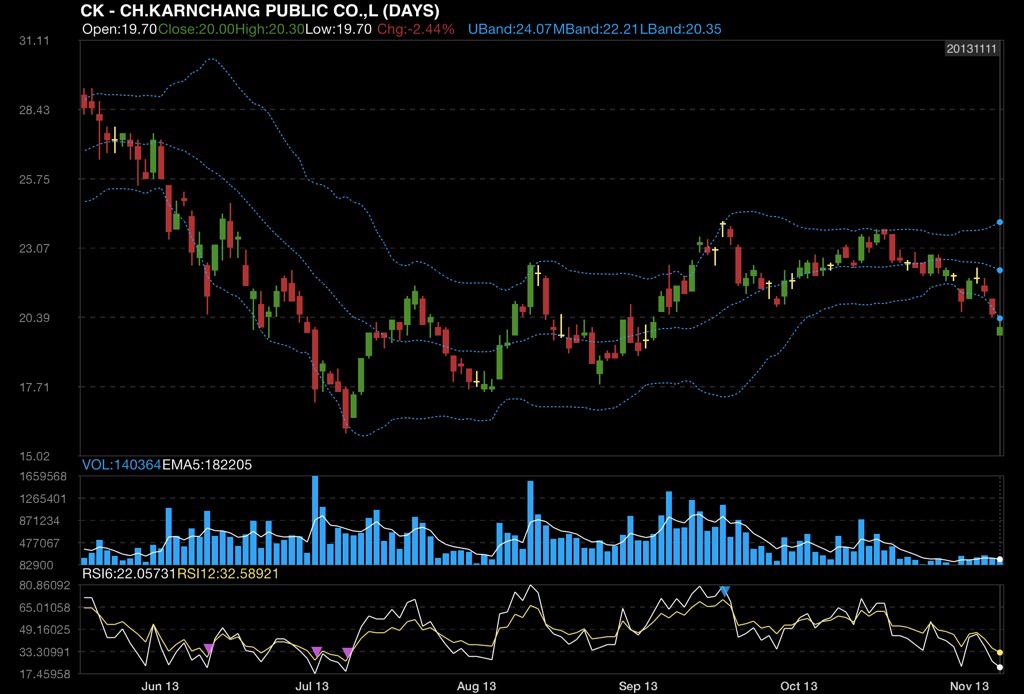Click the Nov 13 date axis label
The width and height of the screenshot is (1024, 694).
point(969,686)
